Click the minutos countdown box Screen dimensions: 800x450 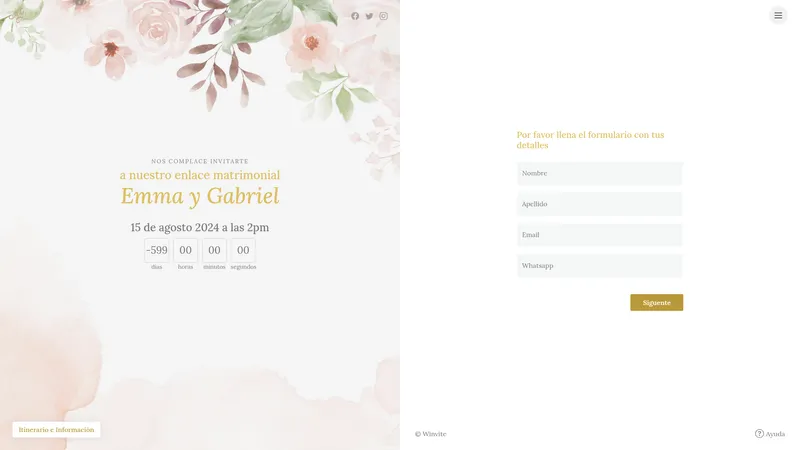click(214, 250)
